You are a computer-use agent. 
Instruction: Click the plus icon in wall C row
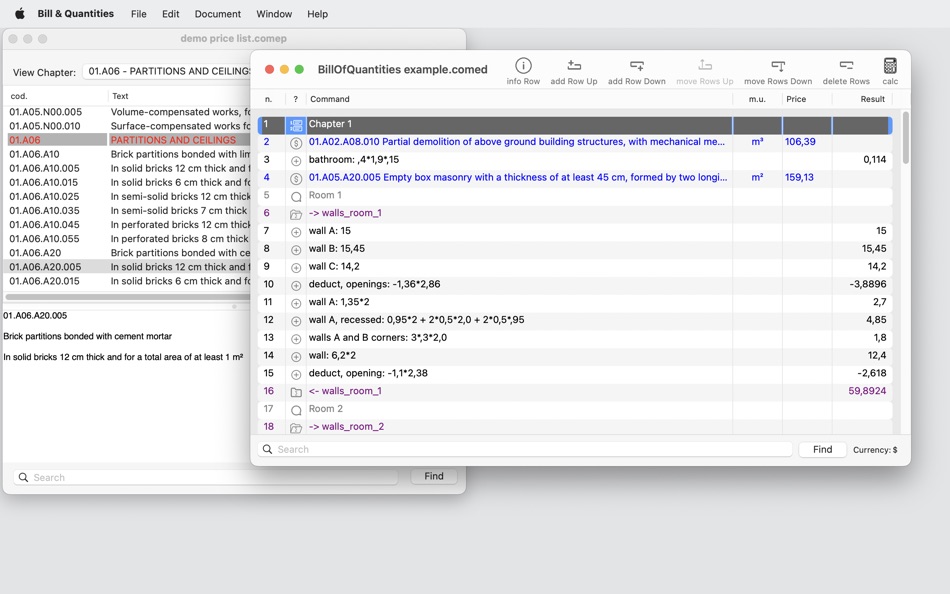(x=296, y=268)
